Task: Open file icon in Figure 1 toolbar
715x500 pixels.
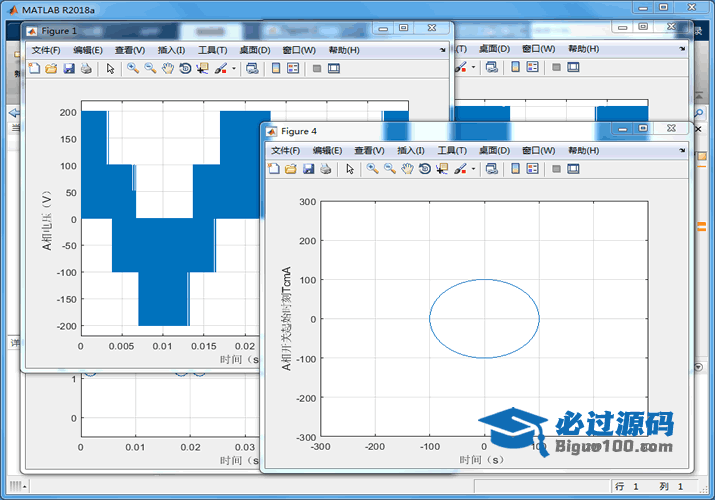Action: point(51,68)
